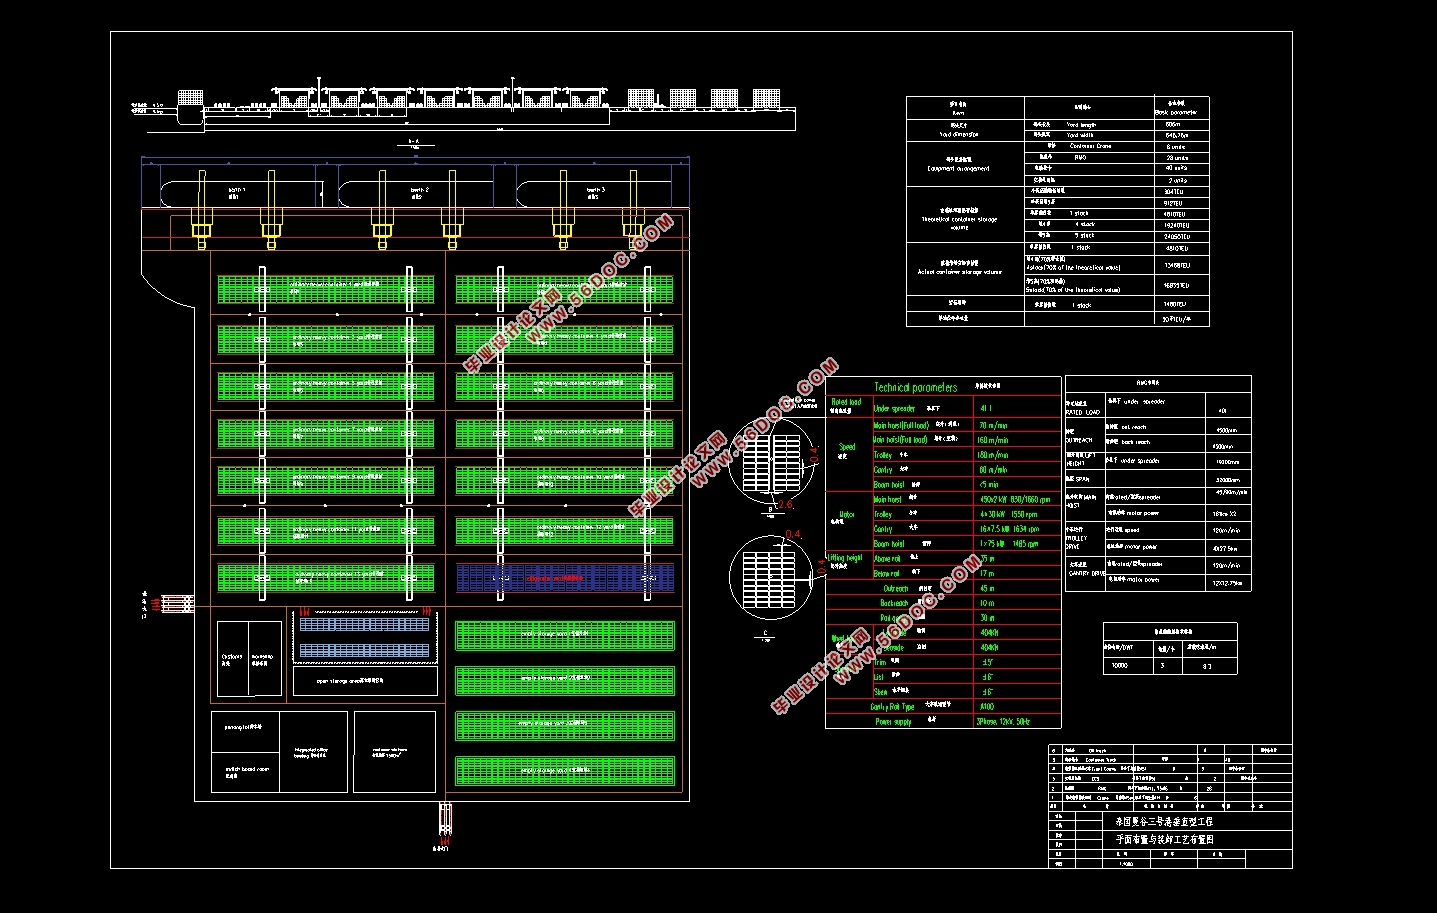
Task: Select the "GANTRY DRIVE" cell in white table
Action: (1084, 569)
